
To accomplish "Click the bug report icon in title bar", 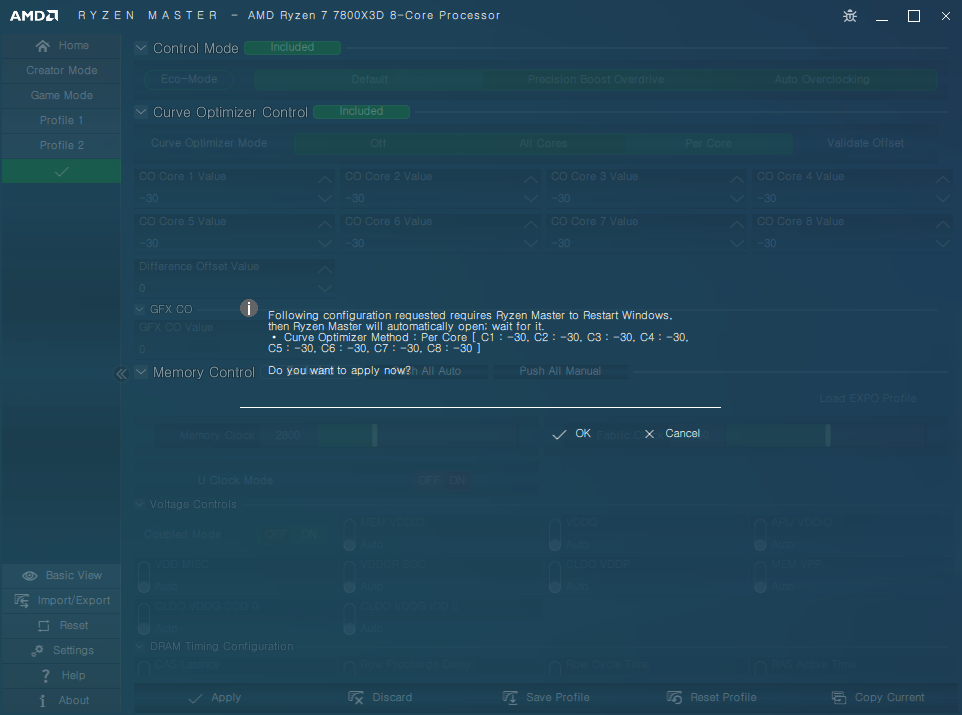I will coord(850,16).
